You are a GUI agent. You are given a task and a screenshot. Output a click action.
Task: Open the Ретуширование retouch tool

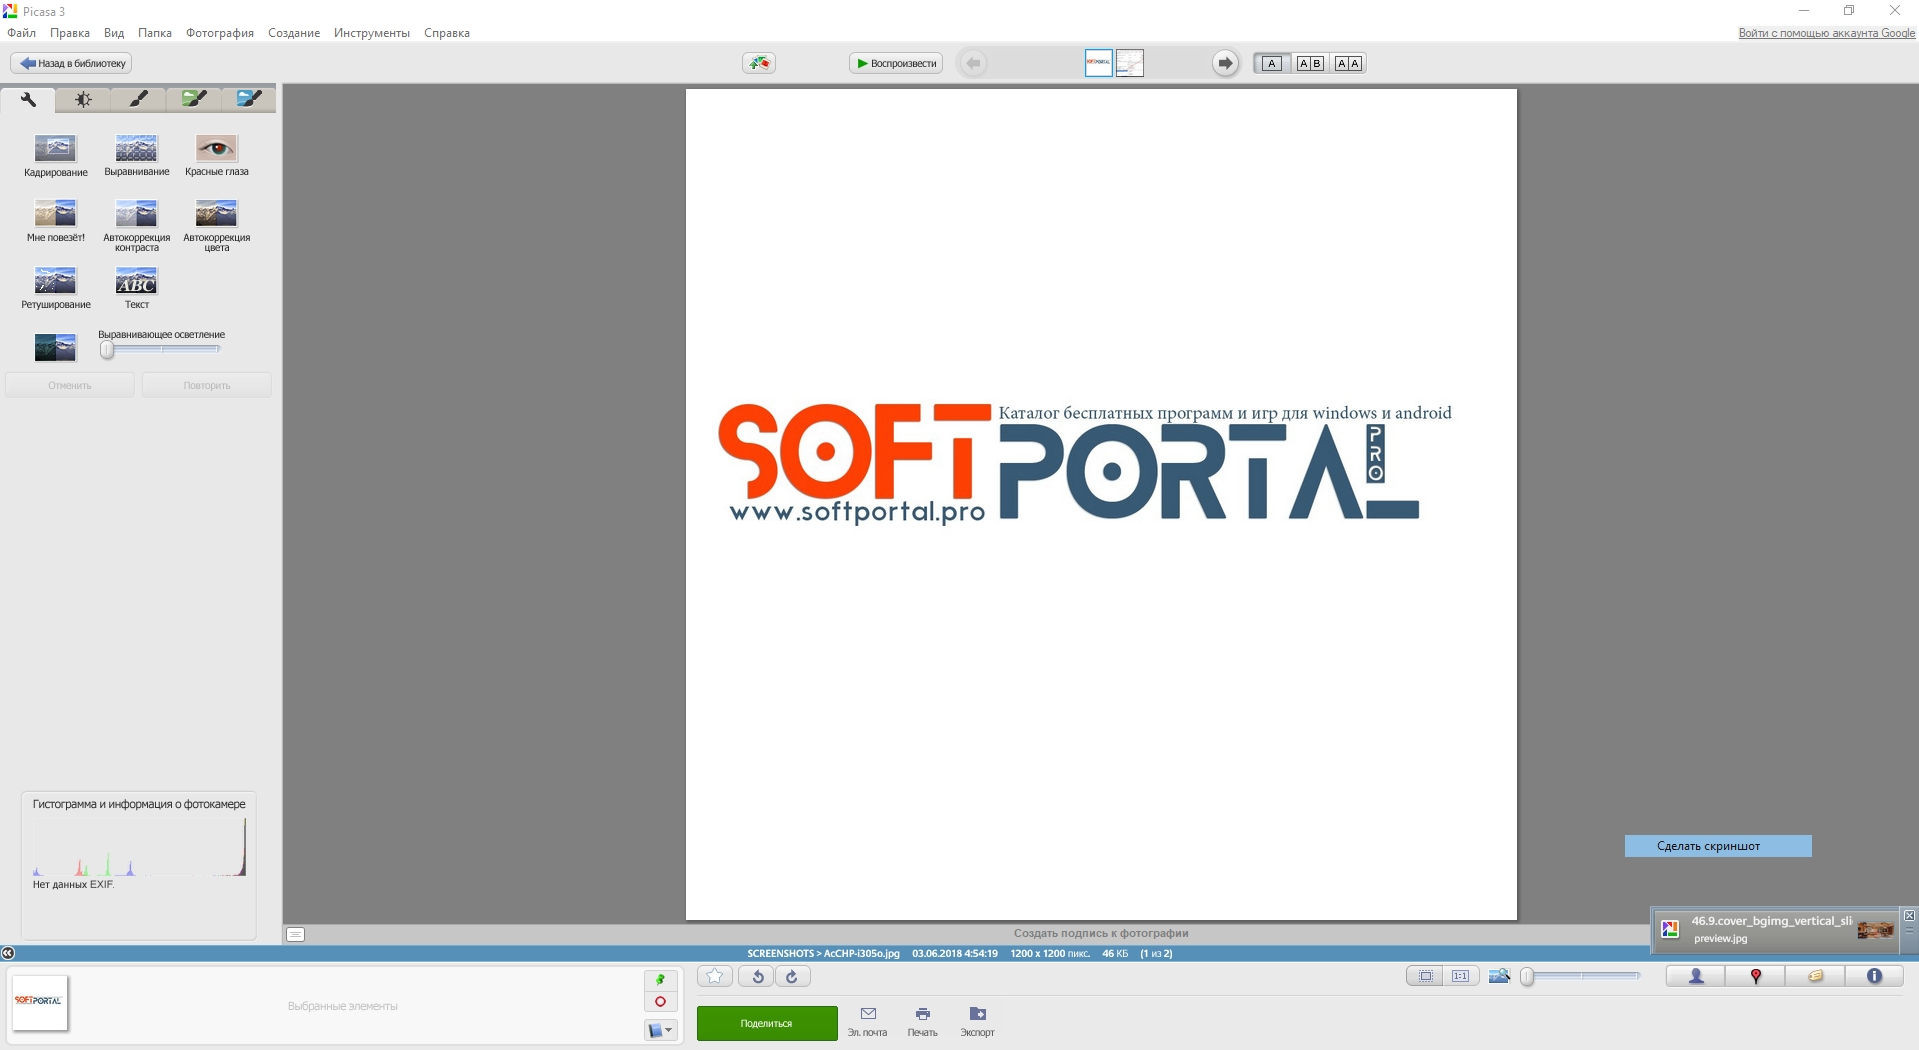[55, 280]
